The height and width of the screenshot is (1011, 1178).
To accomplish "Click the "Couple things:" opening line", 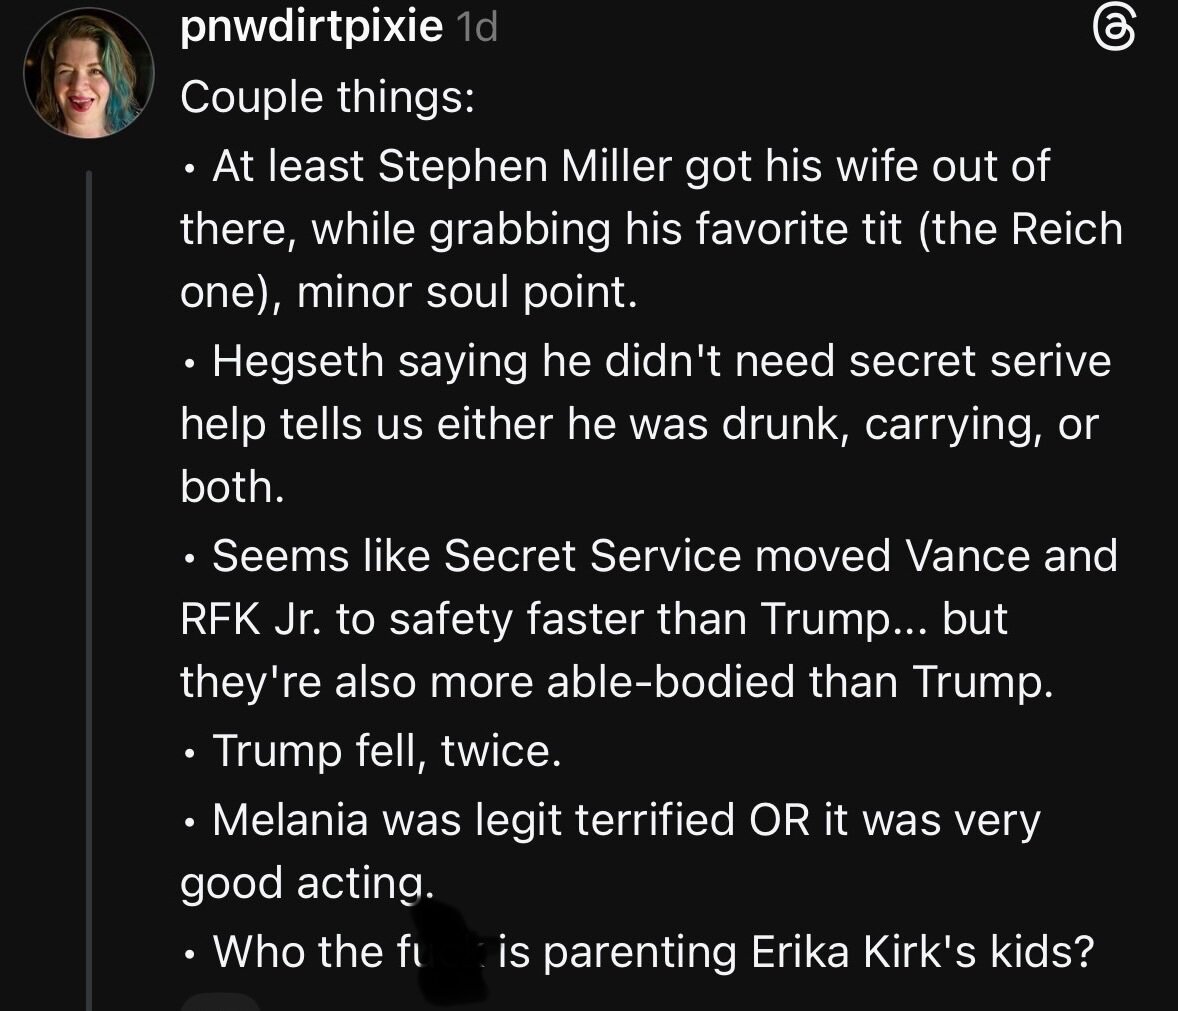I will [x=327, y=97].
